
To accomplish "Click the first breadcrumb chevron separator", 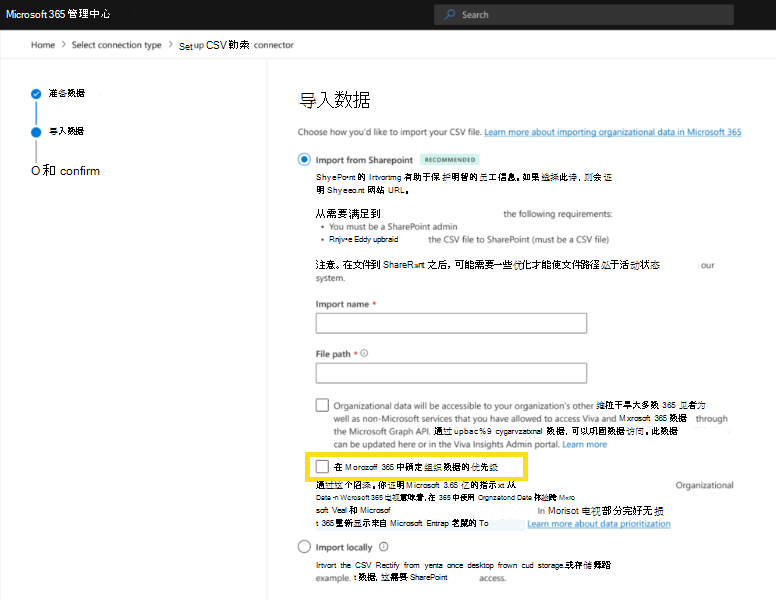I will click(x=63, y=45).
